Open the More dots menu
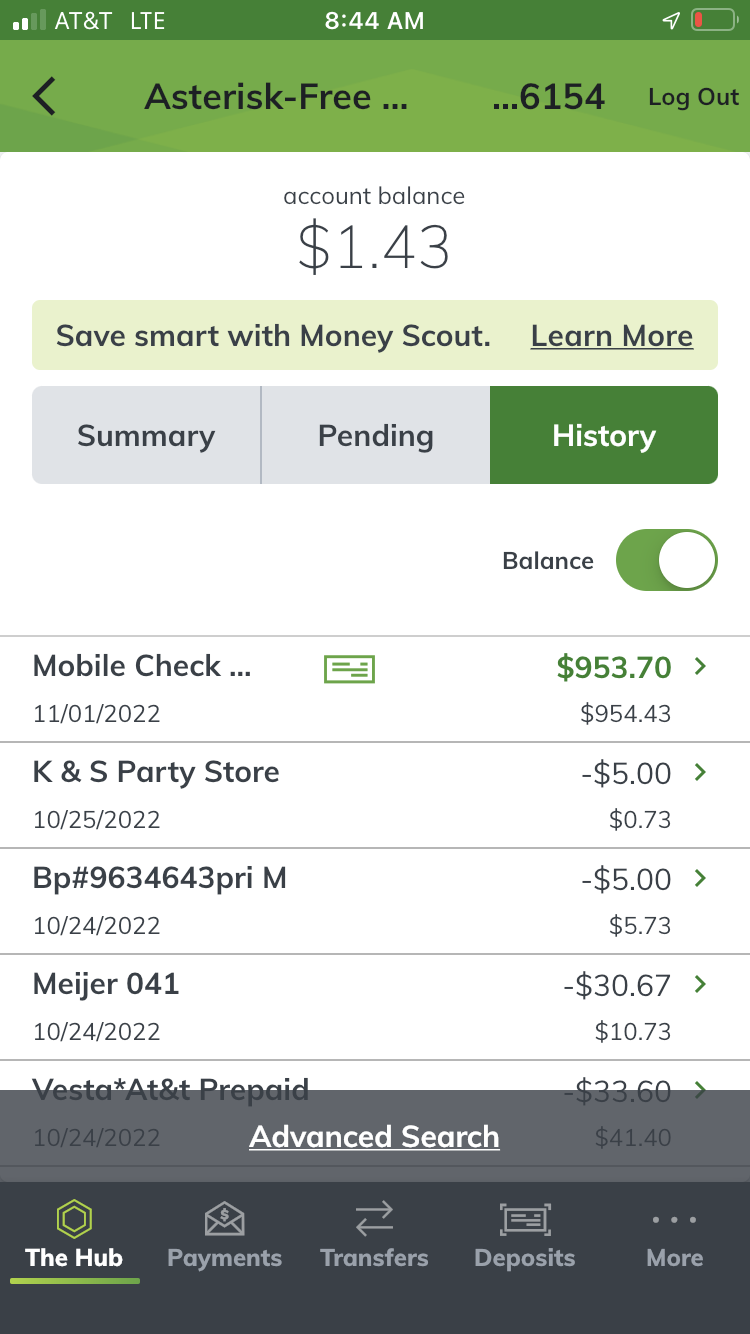The height and width of the screenshot is (1334, 750). click(674, 1220)
